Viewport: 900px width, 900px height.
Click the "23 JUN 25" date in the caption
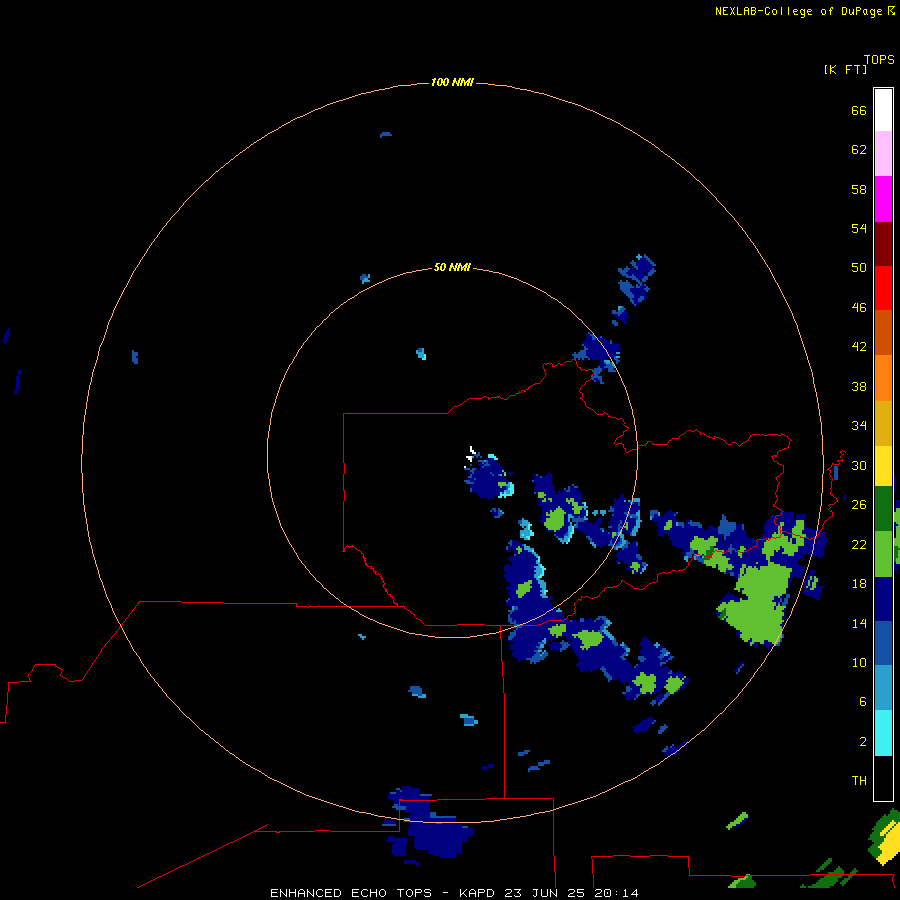click(x=546, y=893)
